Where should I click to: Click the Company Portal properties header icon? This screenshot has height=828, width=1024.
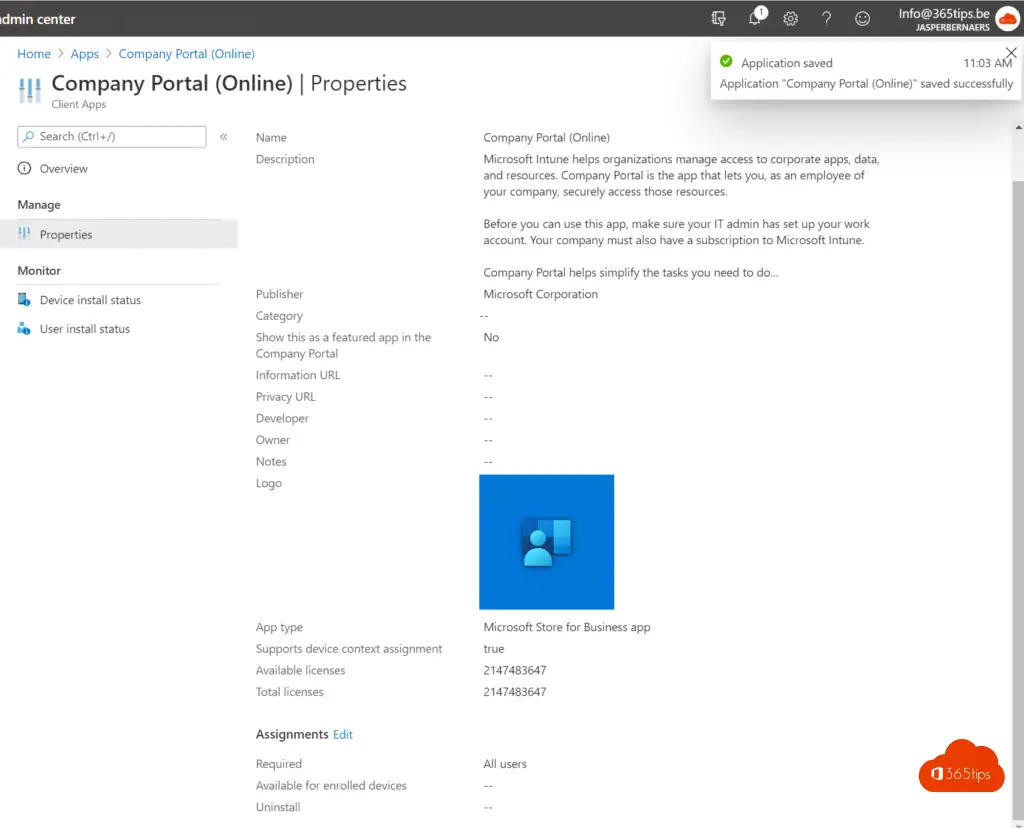pos(29,90)
